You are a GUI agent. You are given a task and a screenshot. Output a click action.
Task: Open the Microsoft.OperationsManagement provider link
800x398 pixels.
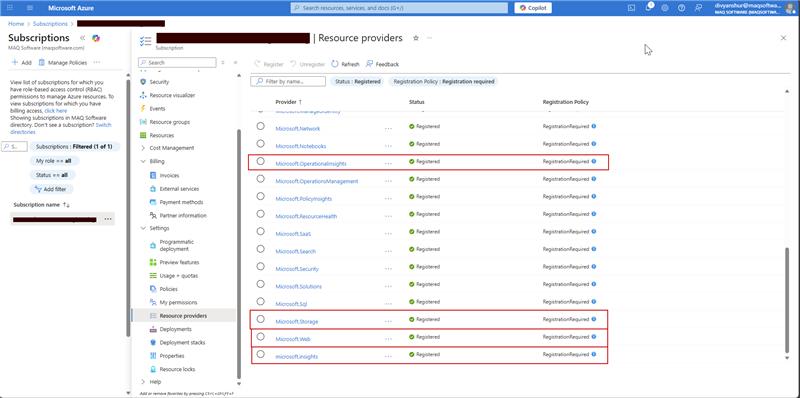coord(317,181)
